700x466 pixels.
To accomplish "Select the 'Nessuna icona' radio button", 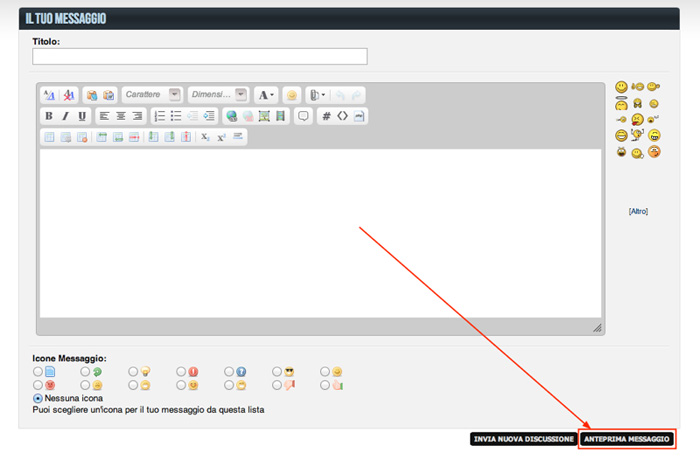I will (38, 397).
